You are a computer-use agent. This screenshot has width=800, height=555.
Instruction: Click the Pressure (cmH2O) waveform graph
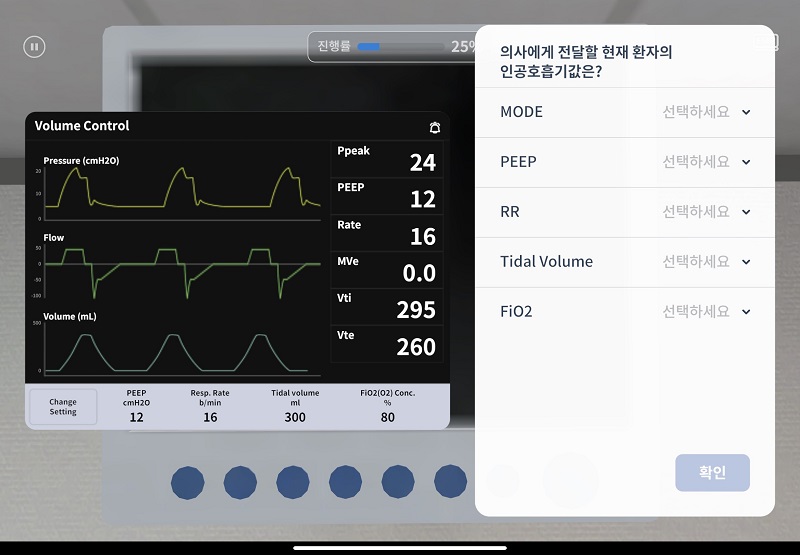[180, 188]
